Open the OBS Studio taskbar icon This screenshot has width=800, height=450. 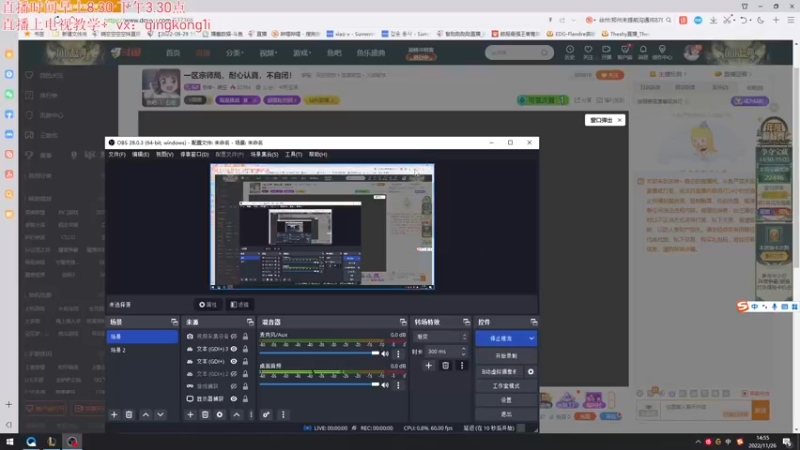(72, 442)
